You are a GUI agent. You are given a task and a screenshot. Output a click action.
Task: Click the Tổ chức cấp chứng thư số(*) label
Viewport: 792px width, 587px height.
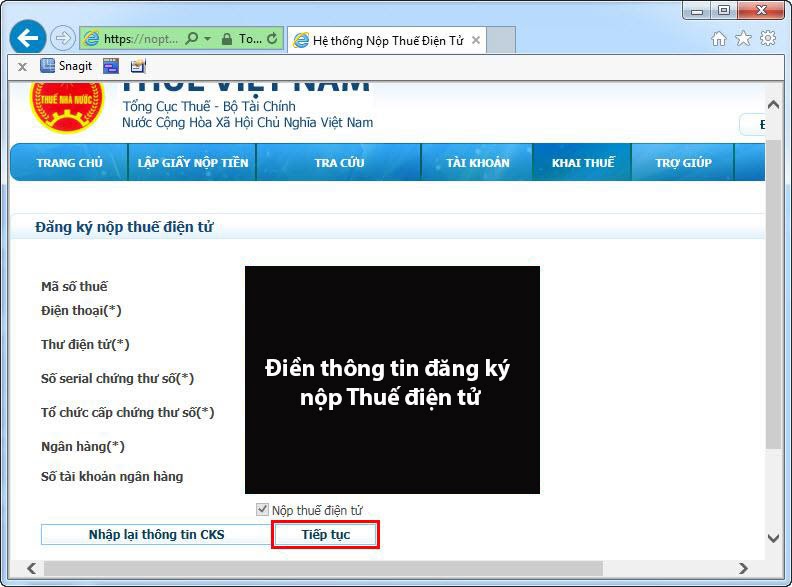(x=128, y=412)
